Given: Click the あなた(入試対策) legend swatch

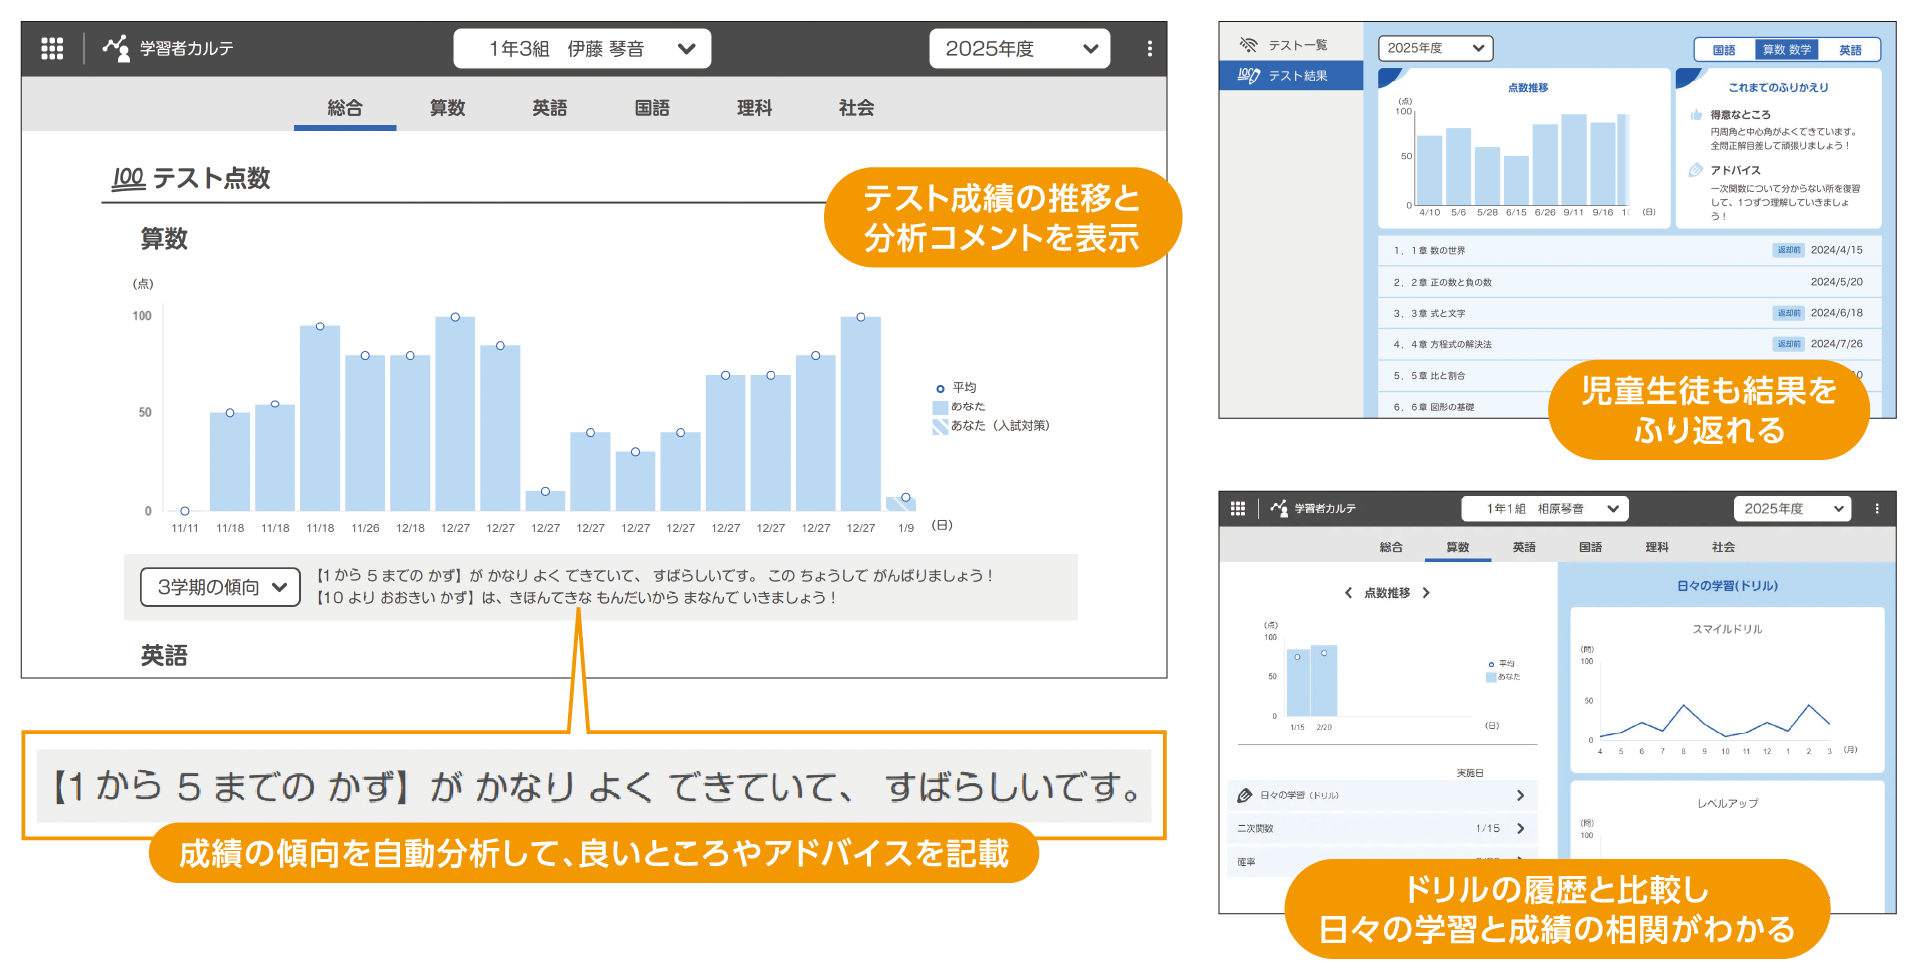Looking at the screenshot, I should coord(939,426).
